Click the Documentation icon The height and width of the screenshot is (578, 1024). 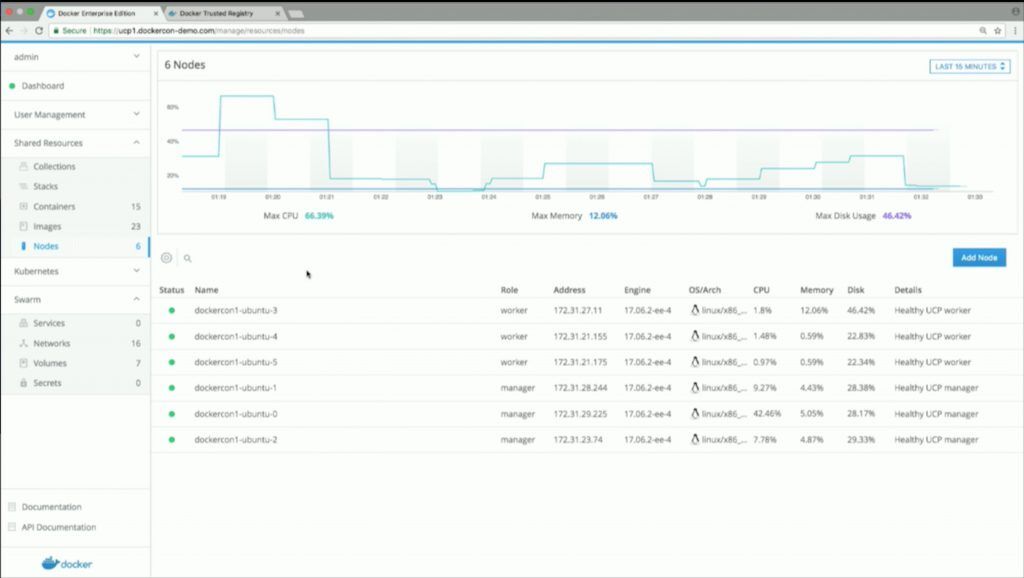click(x=12, y=507)
